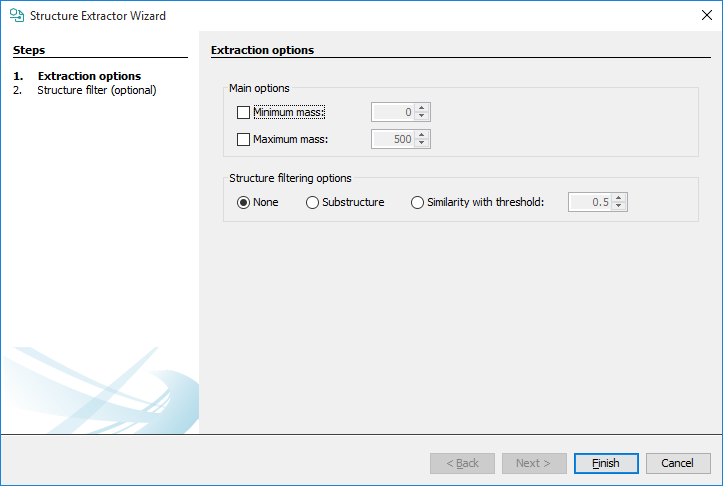Image resolution: width=723 pixels, height=486 pixels.
Task: Click the Maximum mass value field
Action: coord(393,140)
